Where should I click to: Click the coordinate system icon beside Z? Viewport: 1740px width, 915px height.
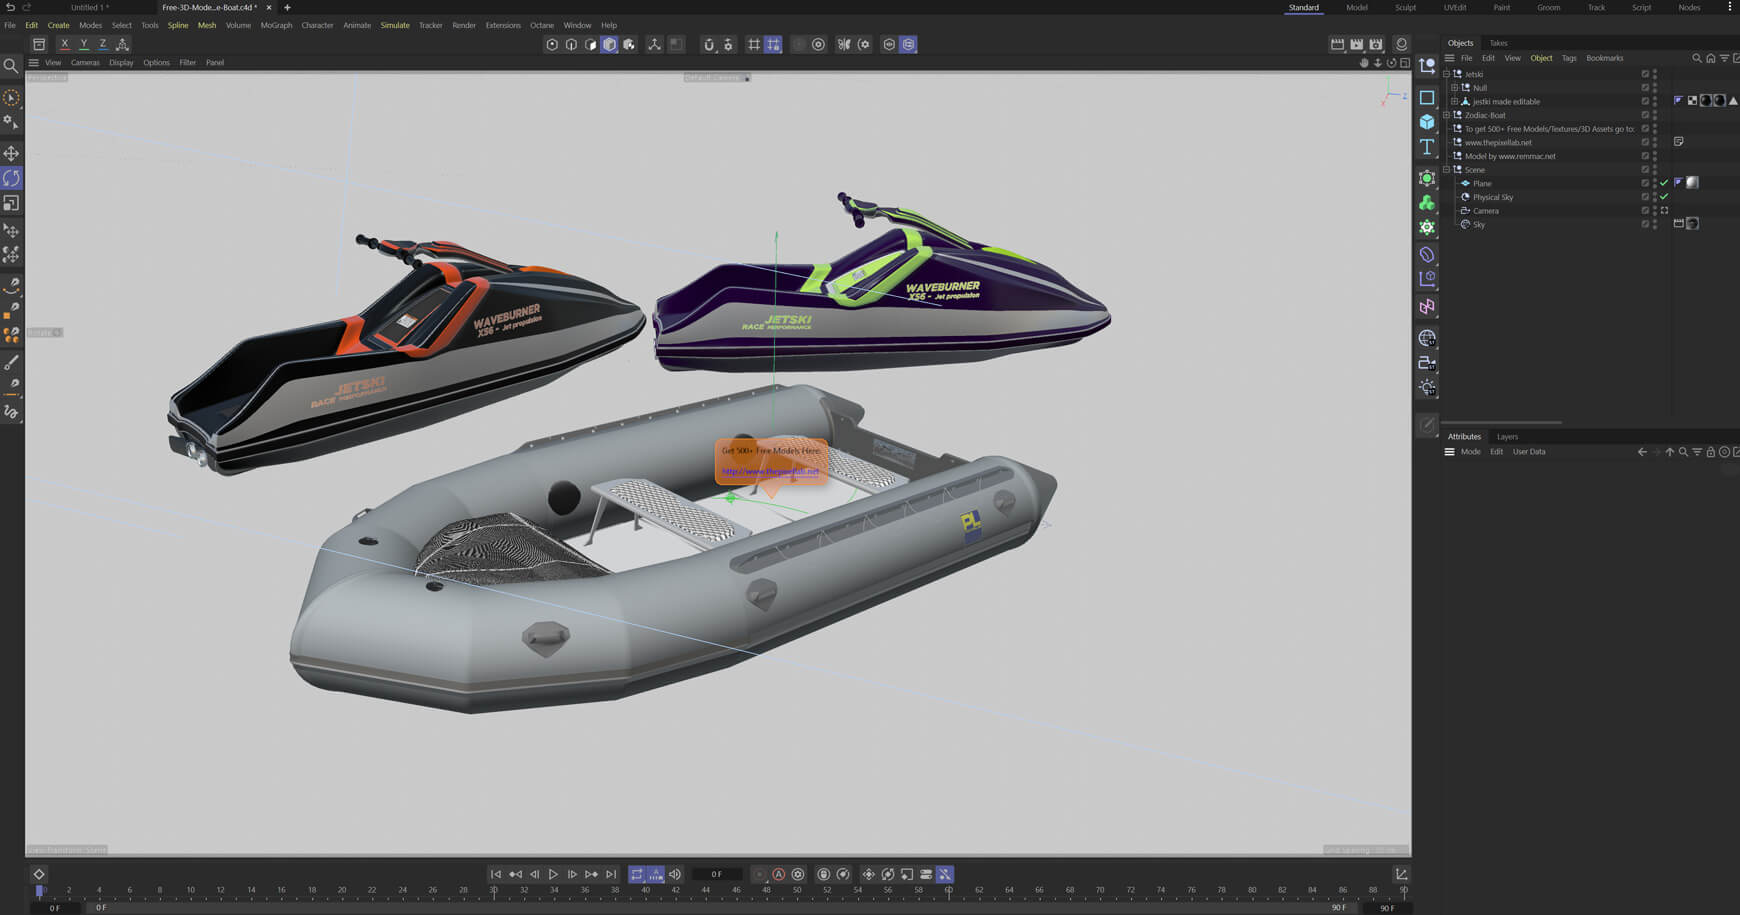coord(122,44)
